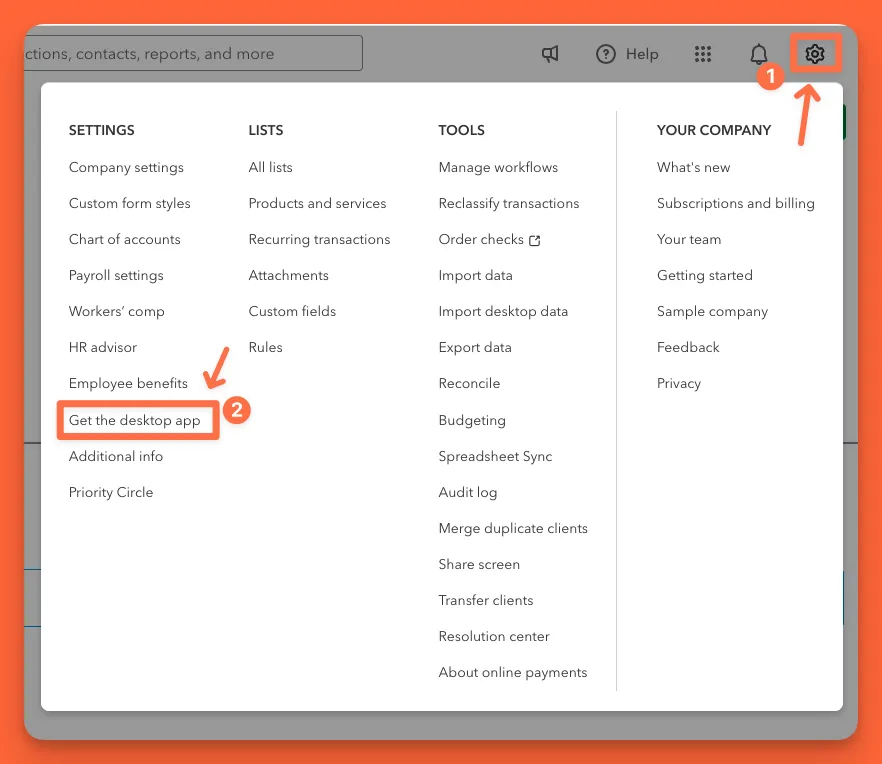Screen dimensions: 882x764
Task: Open Budgeting tool
Action: (472, 421)
